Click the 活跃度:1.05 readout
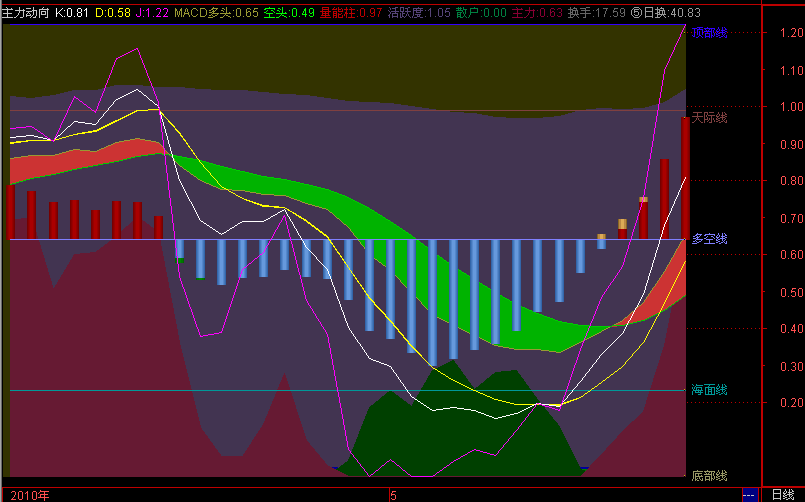The width and height of the screenshot is (805, 502). coord(419,13)
